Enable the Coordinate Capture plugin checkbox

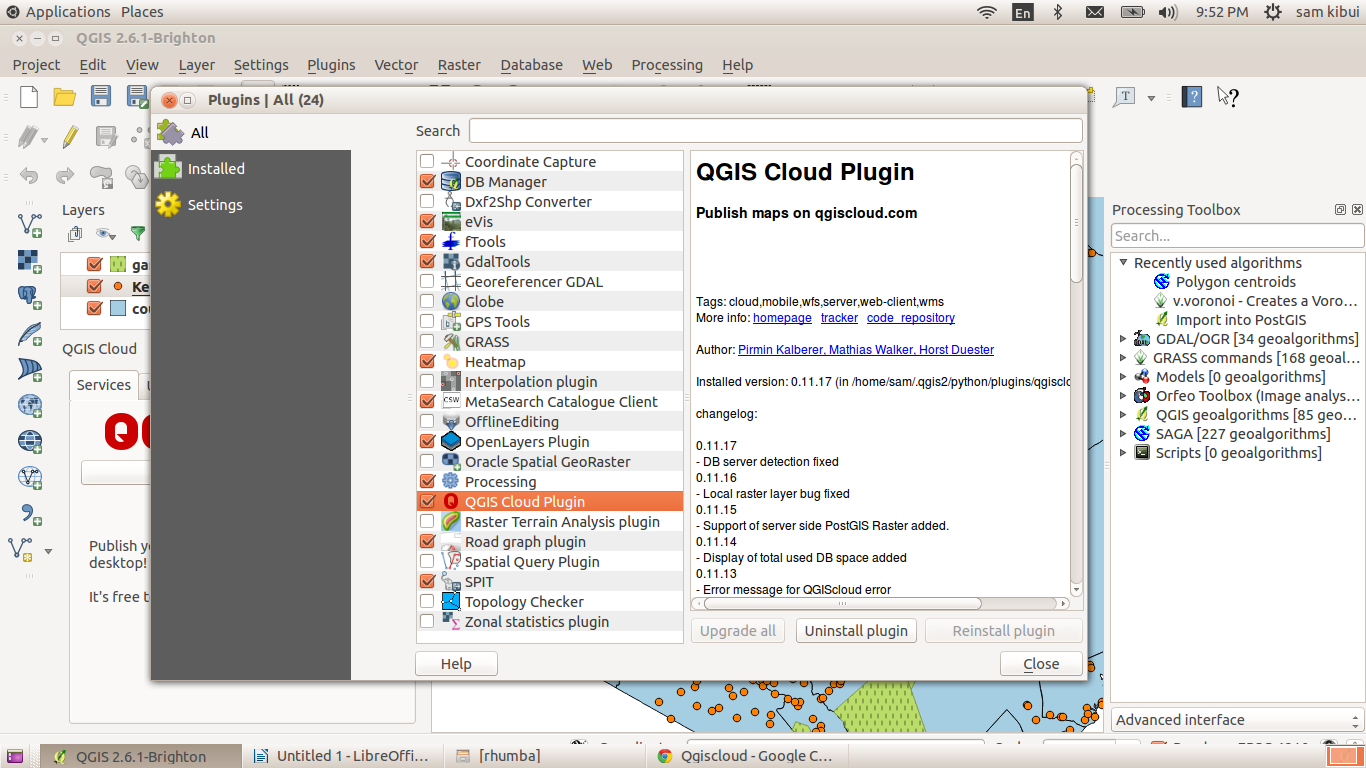point(427,162)
